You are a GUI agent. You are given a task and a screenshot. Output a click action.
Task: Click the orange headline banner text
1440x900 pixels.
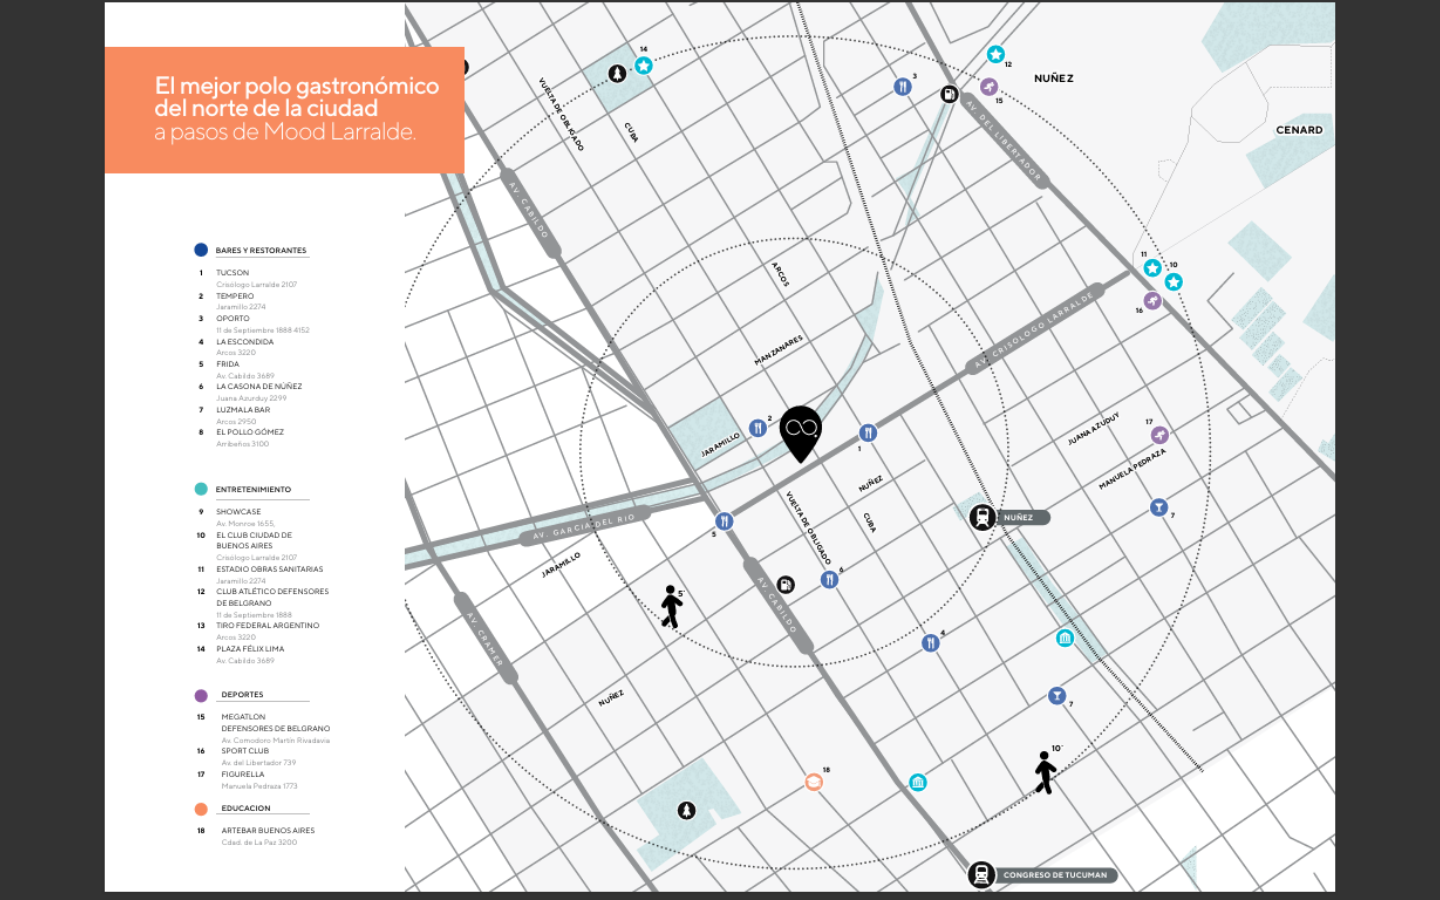click(x=296, y=109)
